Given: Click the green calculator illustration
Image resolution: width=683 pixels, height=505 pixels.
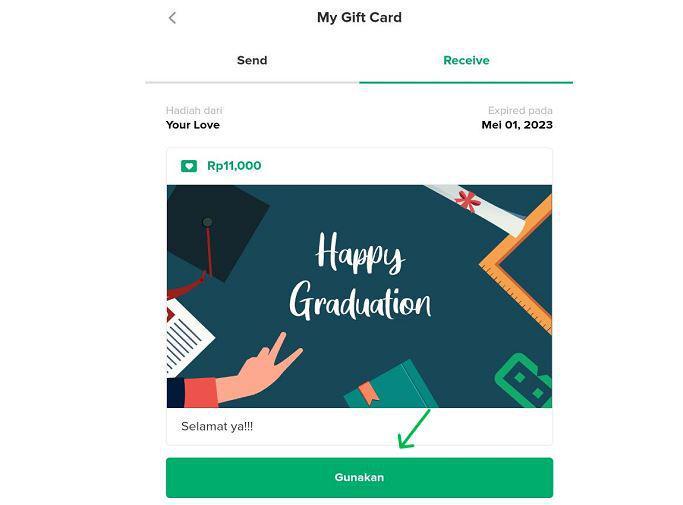Looking at the screenshot, I should (525, 381).
